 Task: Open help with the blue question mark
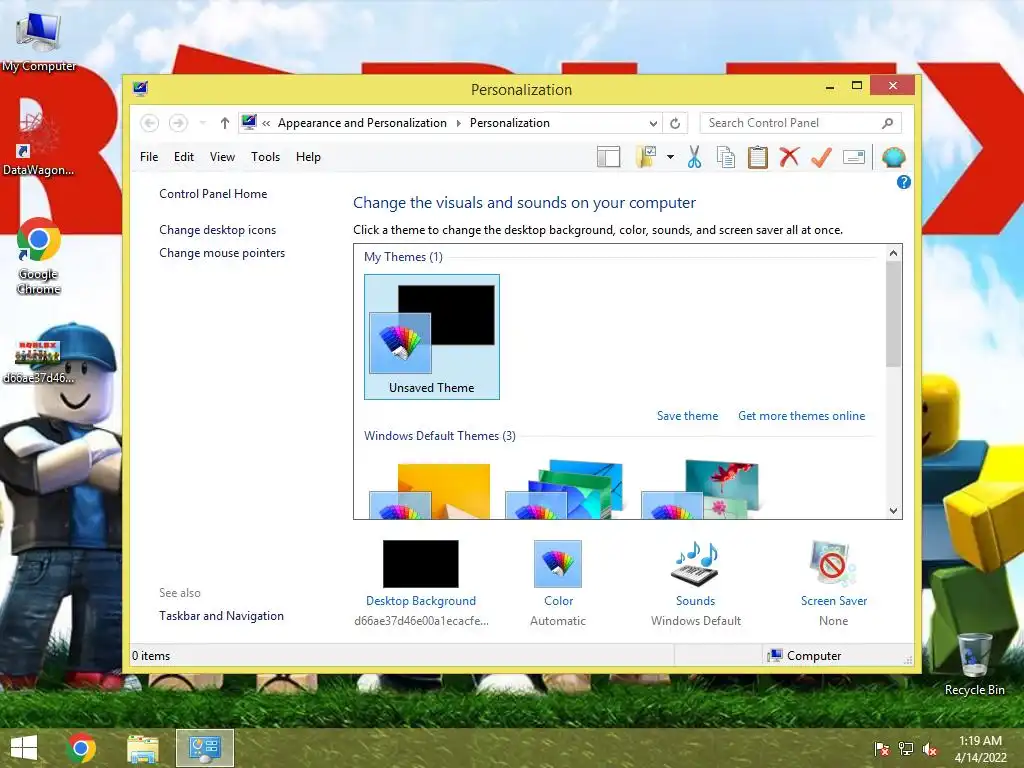[x=904, y=182]
